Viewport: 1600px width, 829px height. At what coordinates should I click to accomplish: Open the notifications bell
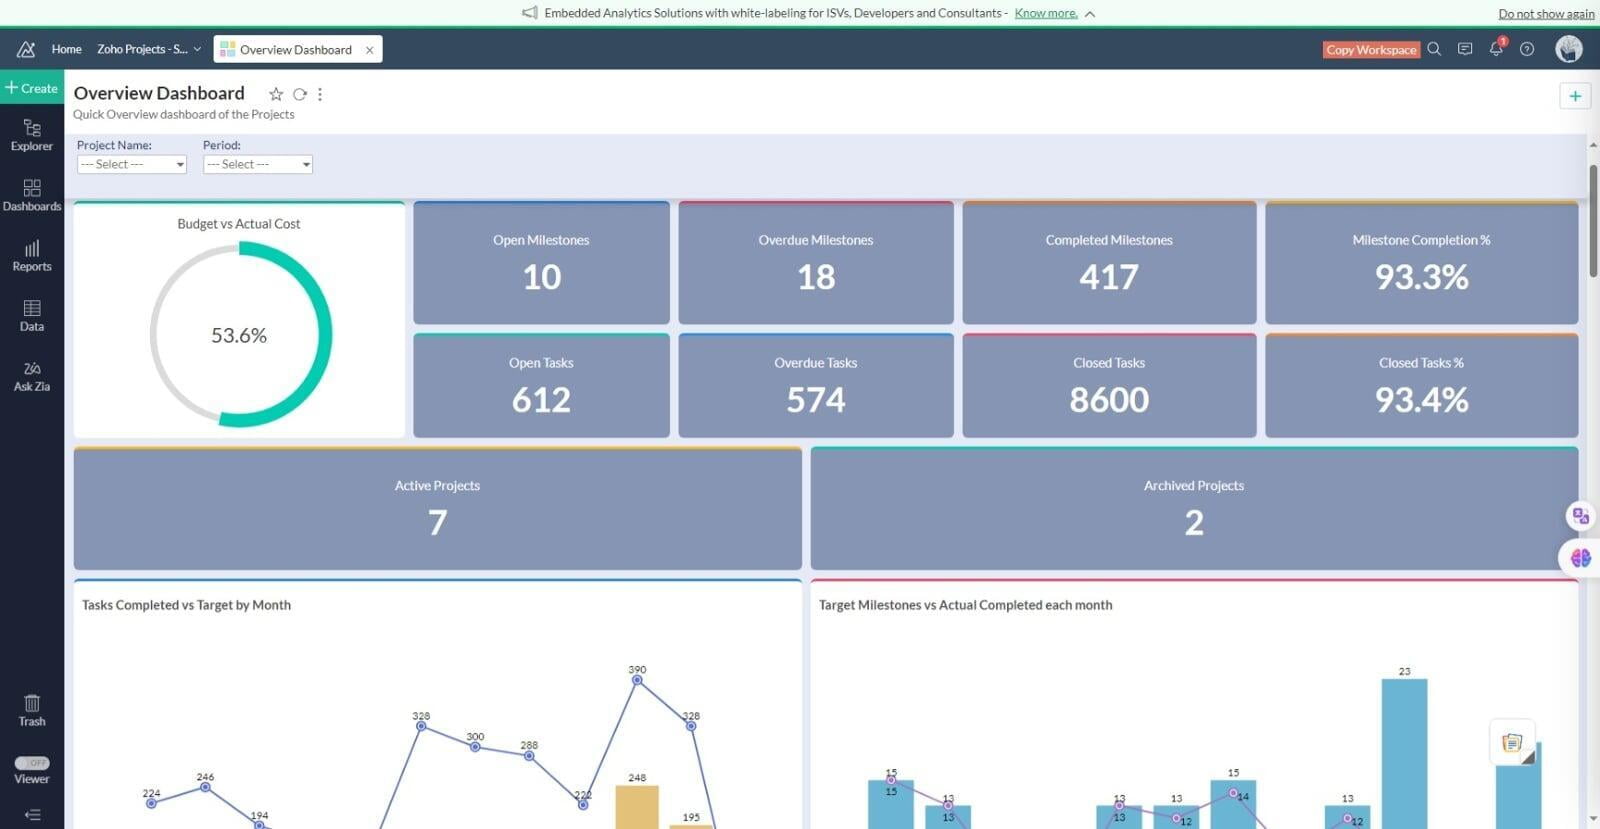1496,48
